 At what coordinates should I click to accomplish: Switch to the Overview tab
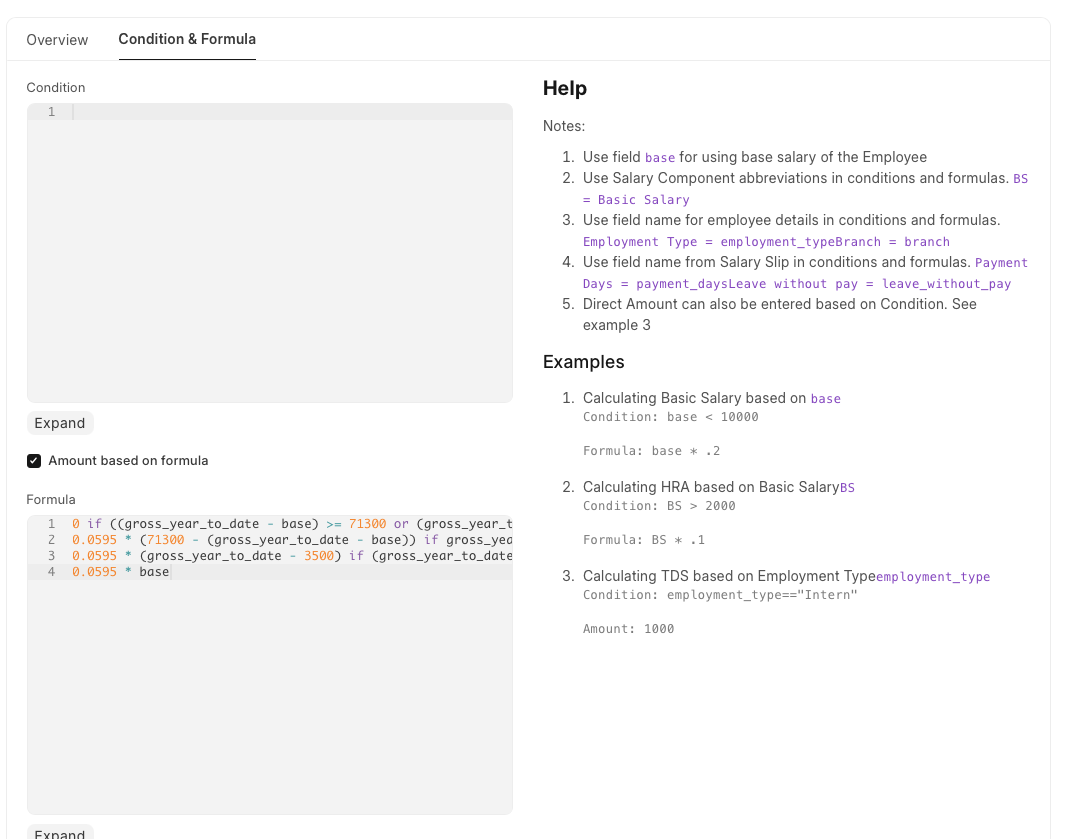(x=57, y=39)
